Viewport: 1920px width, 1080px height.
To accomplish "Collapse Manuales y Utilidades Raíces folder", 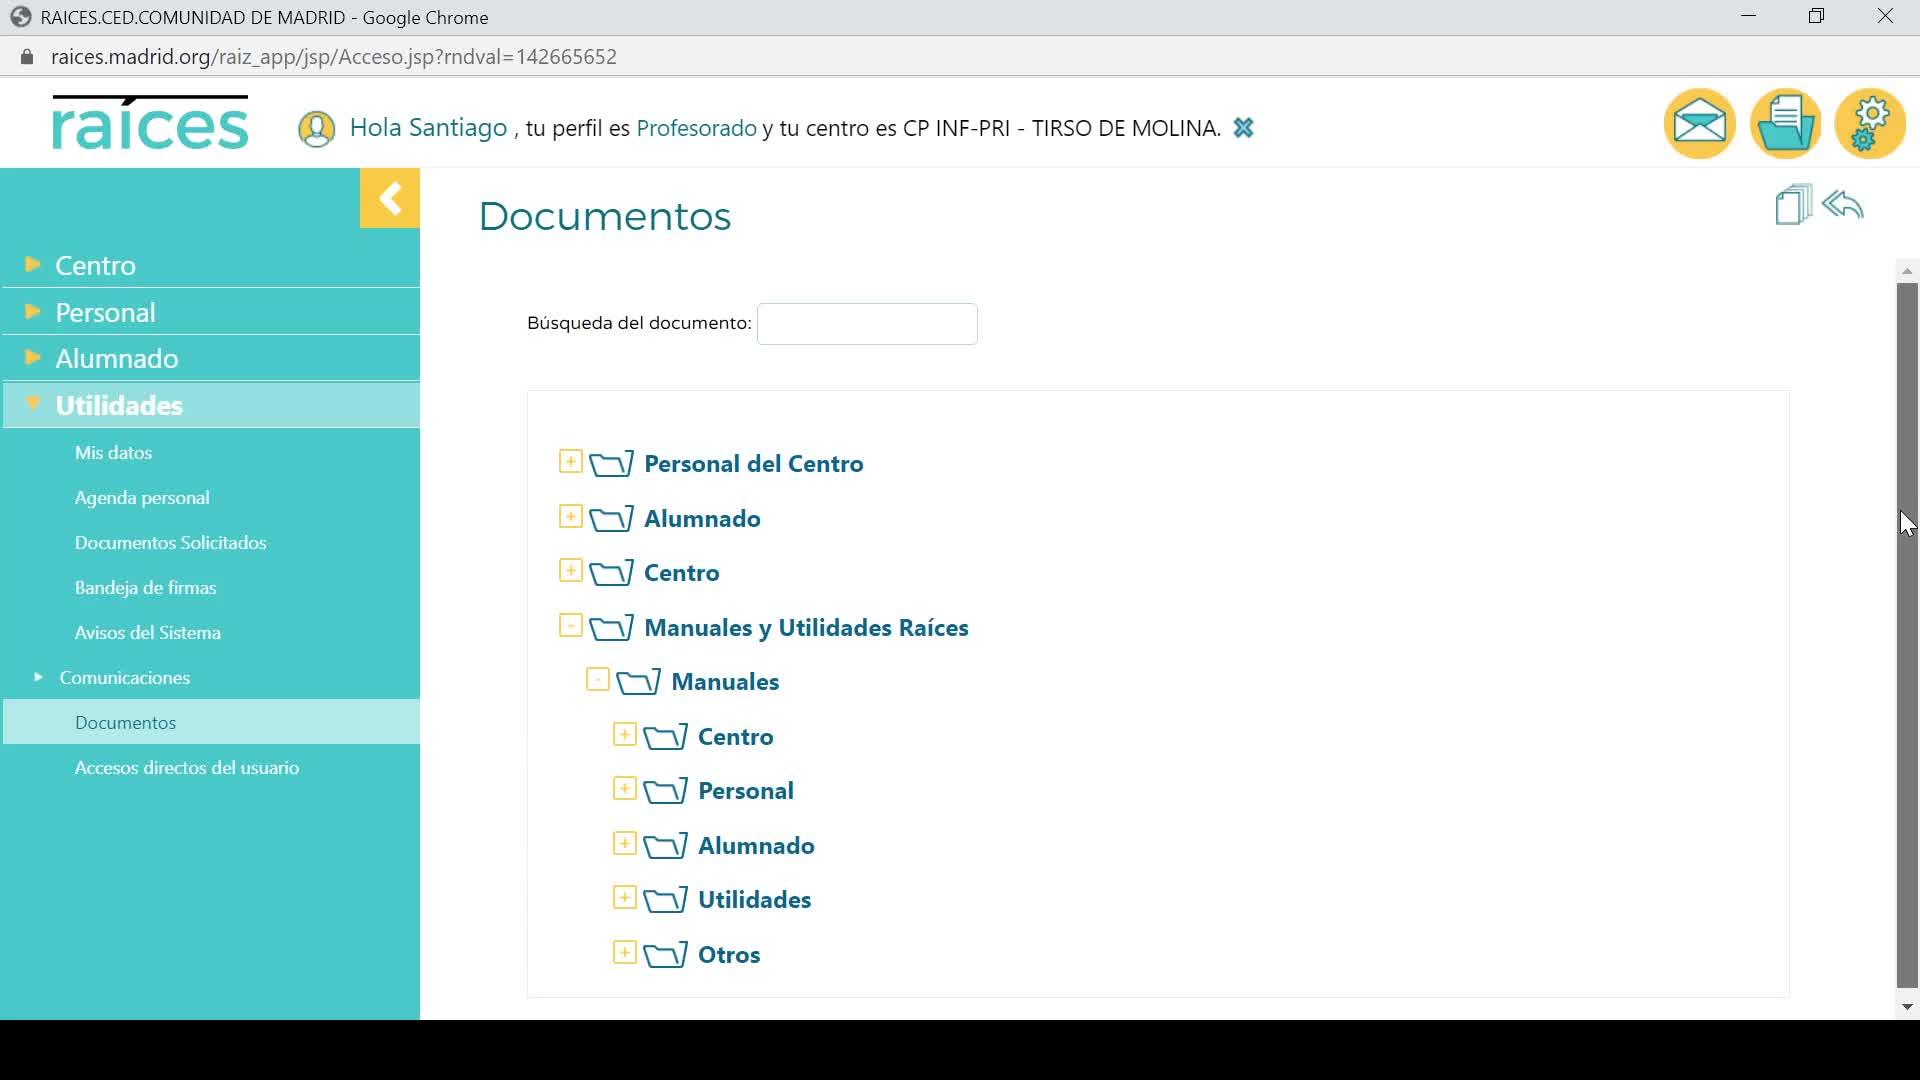I will point(570,626).
